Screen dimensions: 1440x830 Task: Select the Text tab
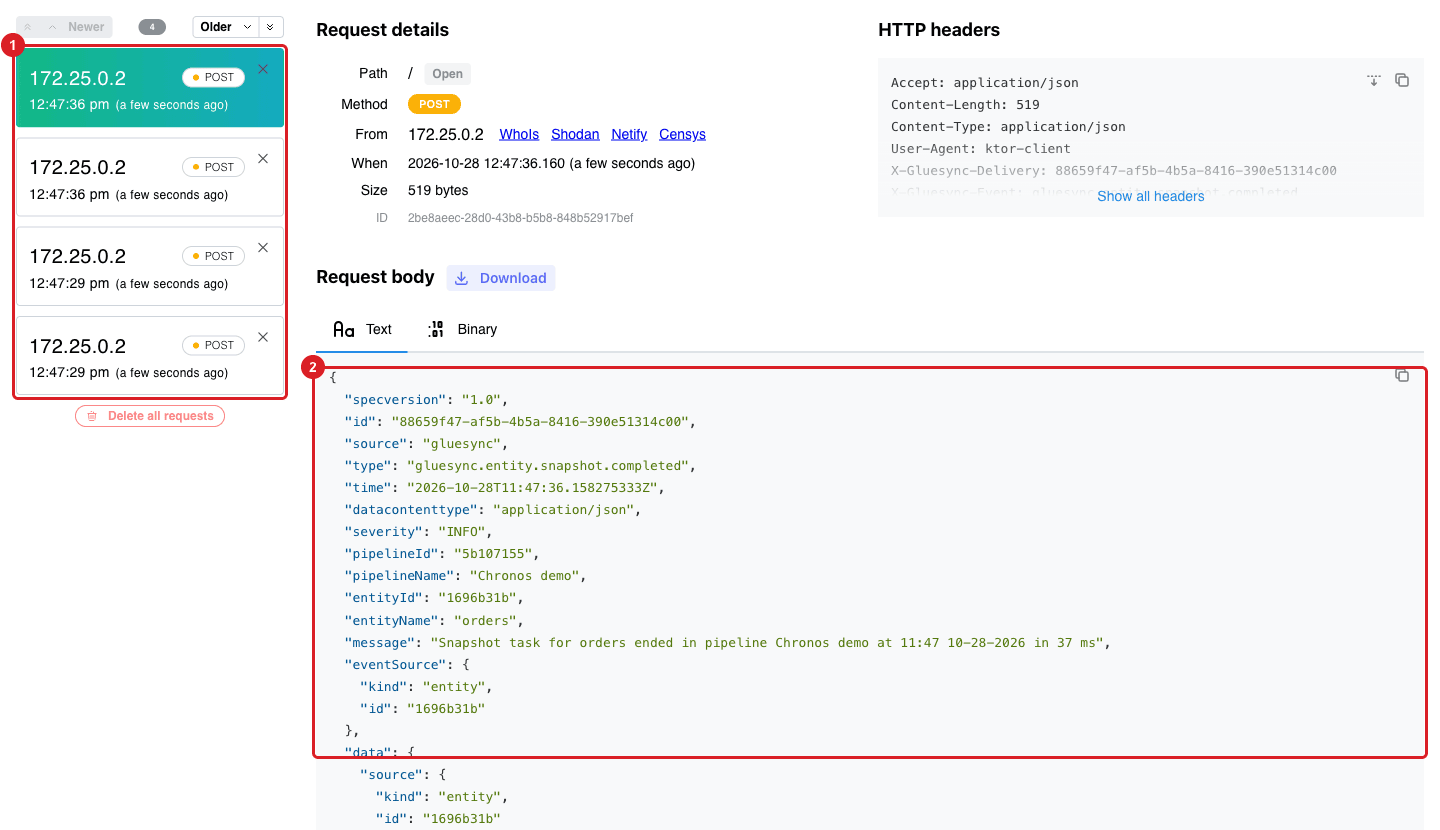362,329
